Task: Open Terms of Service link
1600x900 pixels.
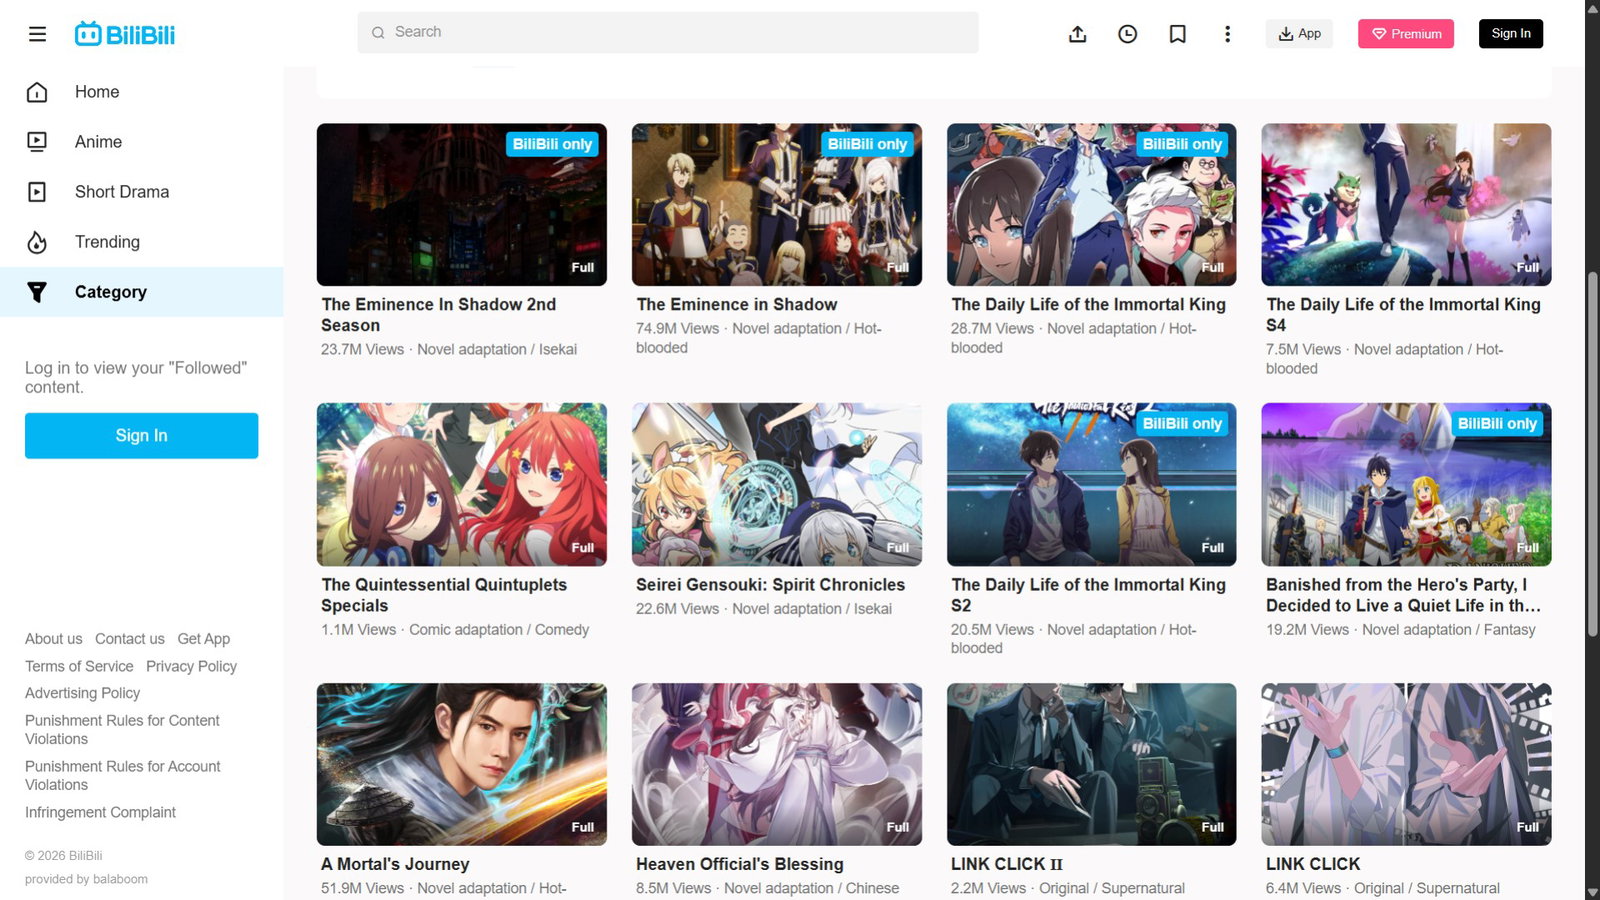Action: (79, 666)
